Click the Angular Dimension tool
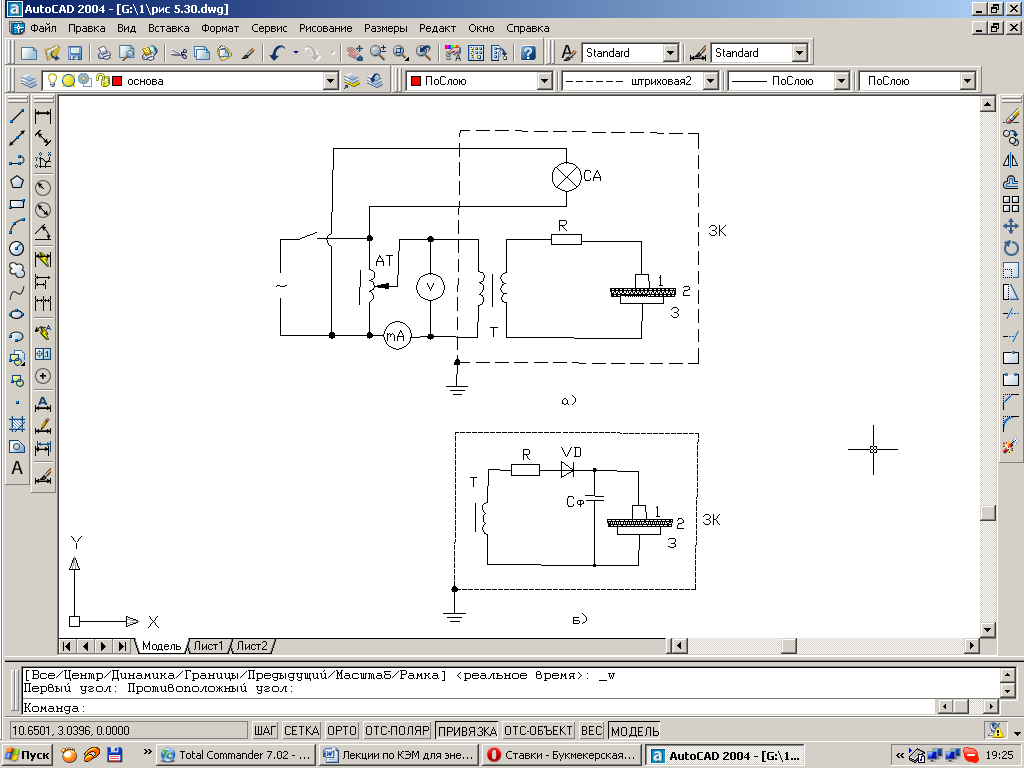1024x768 pixels. tap(42, 232)
